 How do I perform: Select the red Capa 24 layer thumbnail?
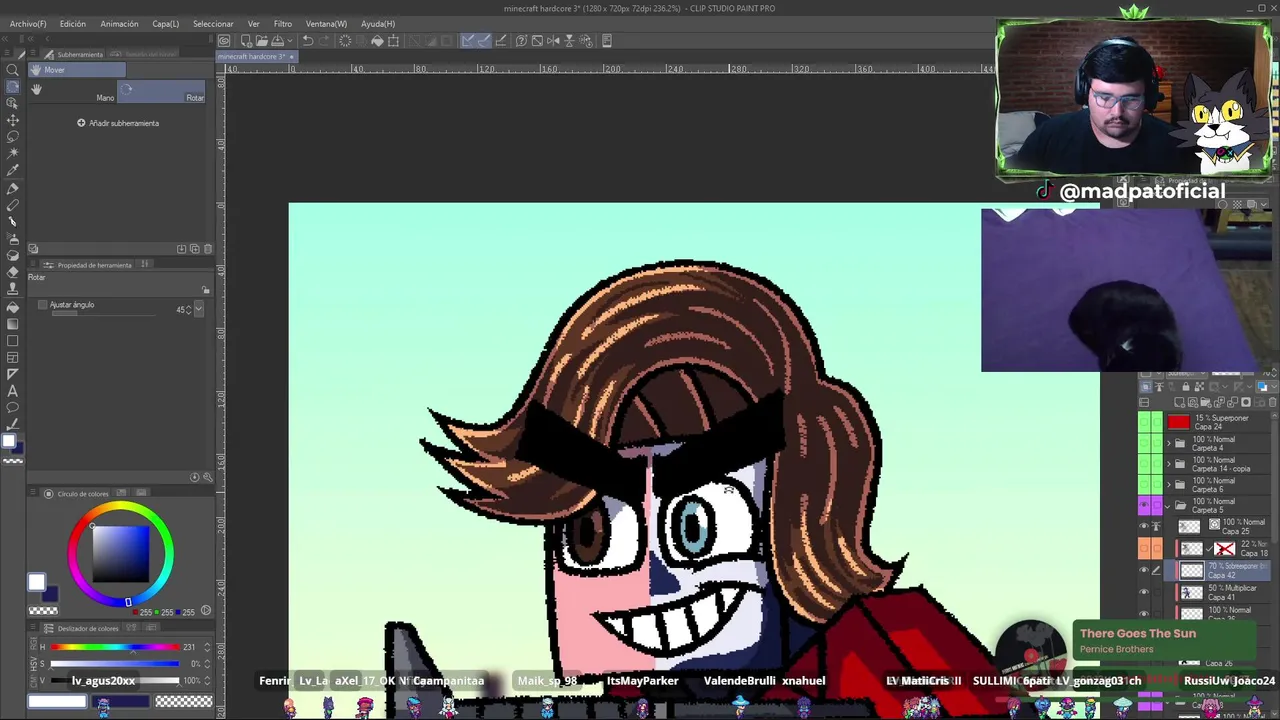tap(1179, 422)
